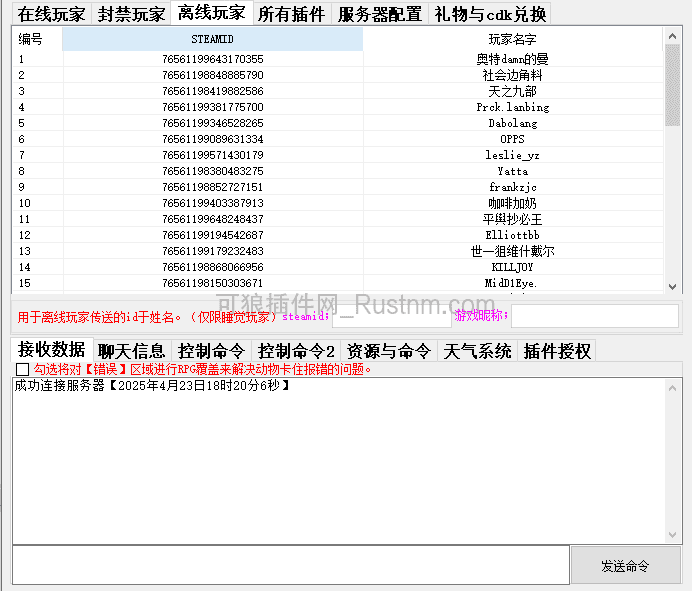
Task: Open the 聊天信息 tab
Action: [x=132, y=351]
